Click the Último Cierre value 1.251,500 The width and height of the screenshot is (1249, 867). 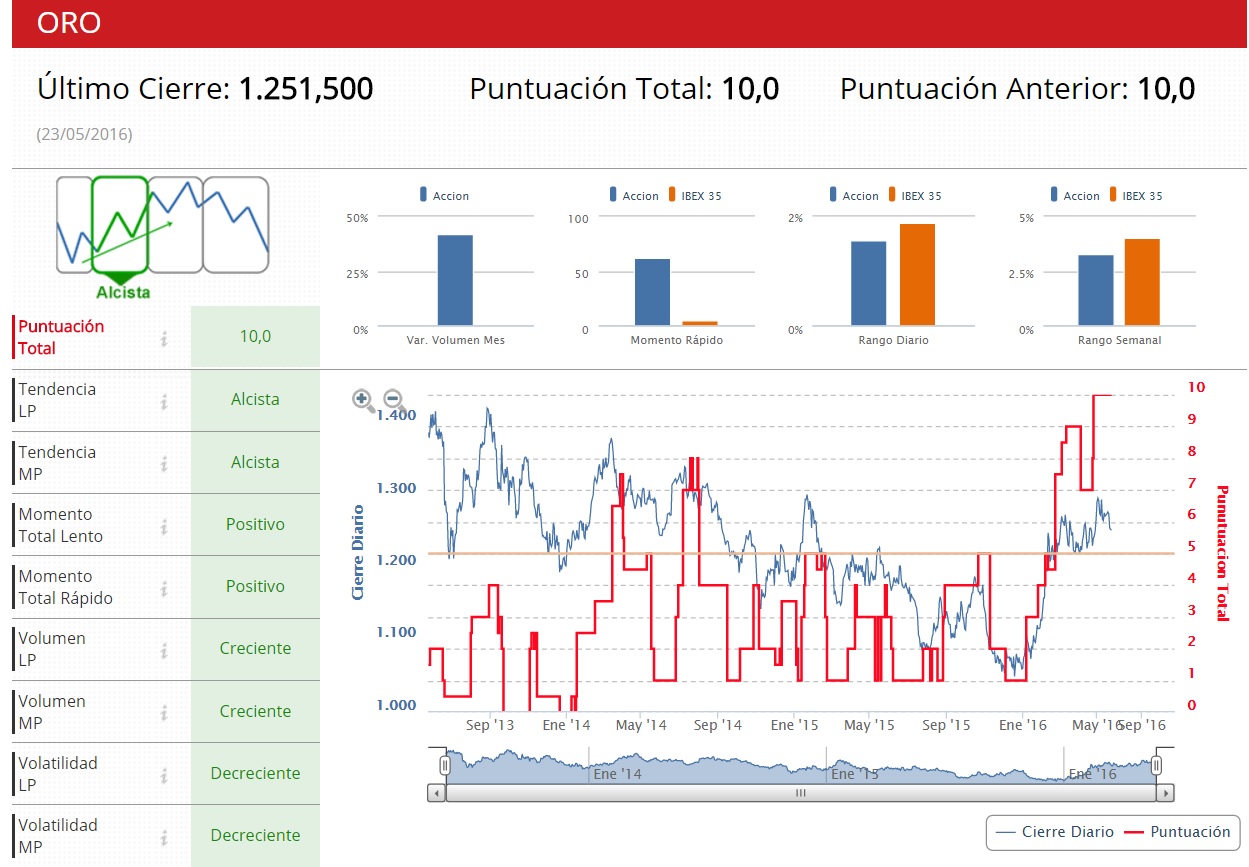point(306,89)
